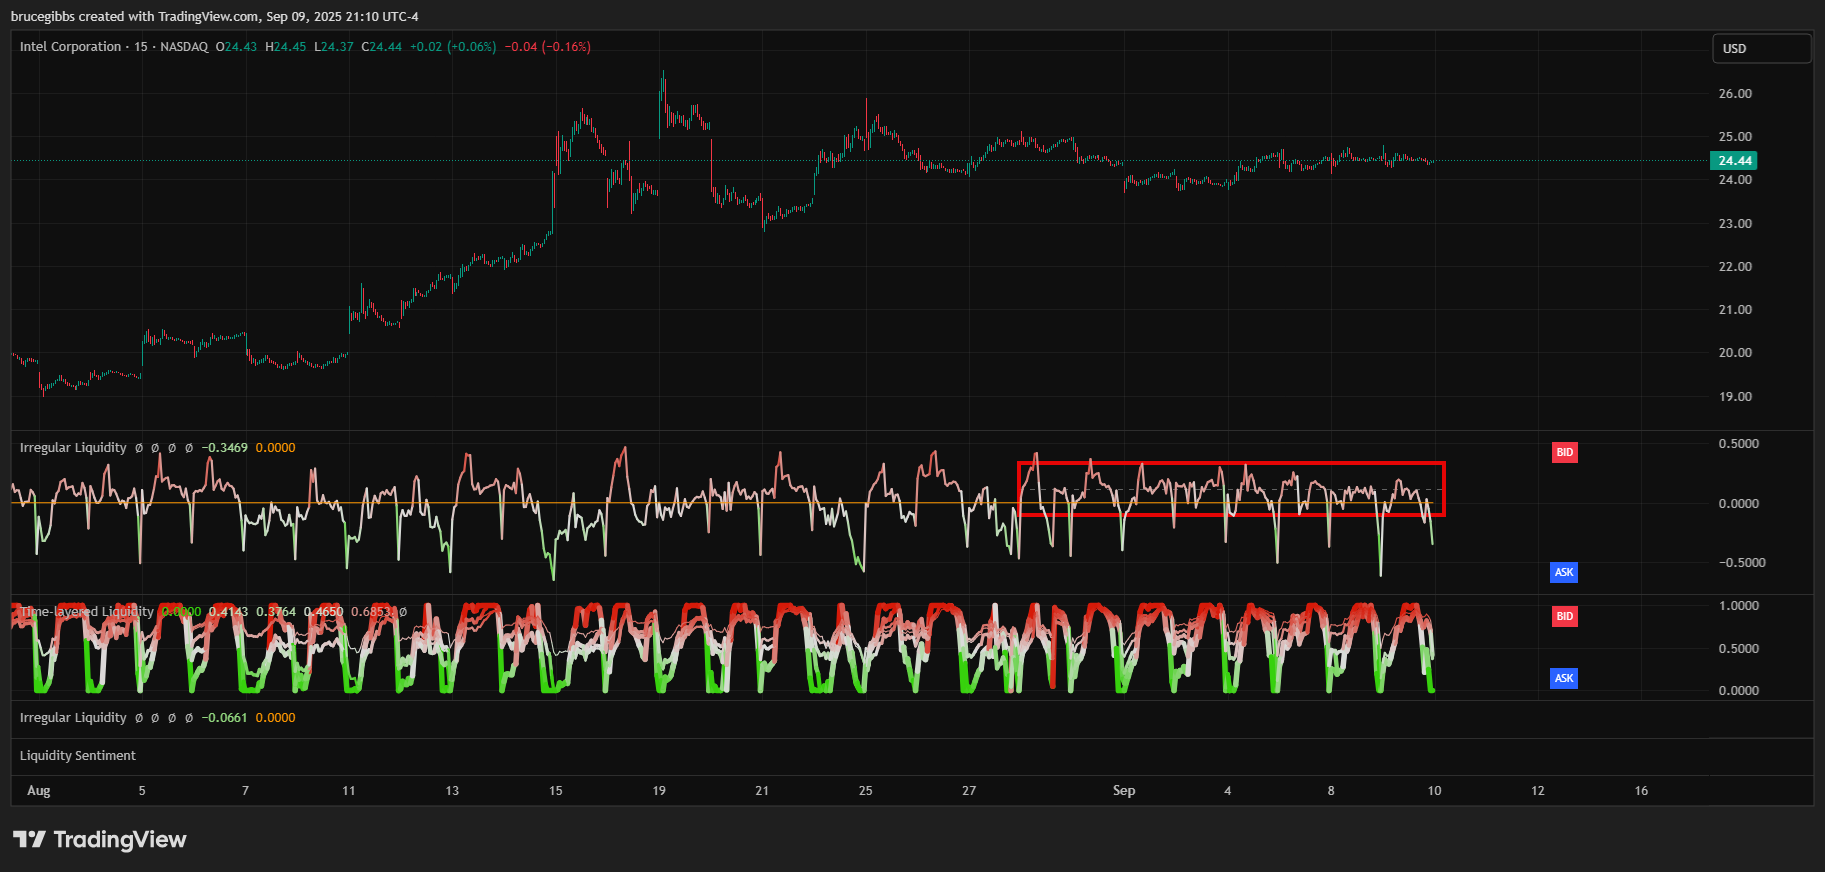This screenshot has height=872, width=1825.
Task: Click the 0.4650 Time-layered Liquidity value
Action: click(323, 611)
